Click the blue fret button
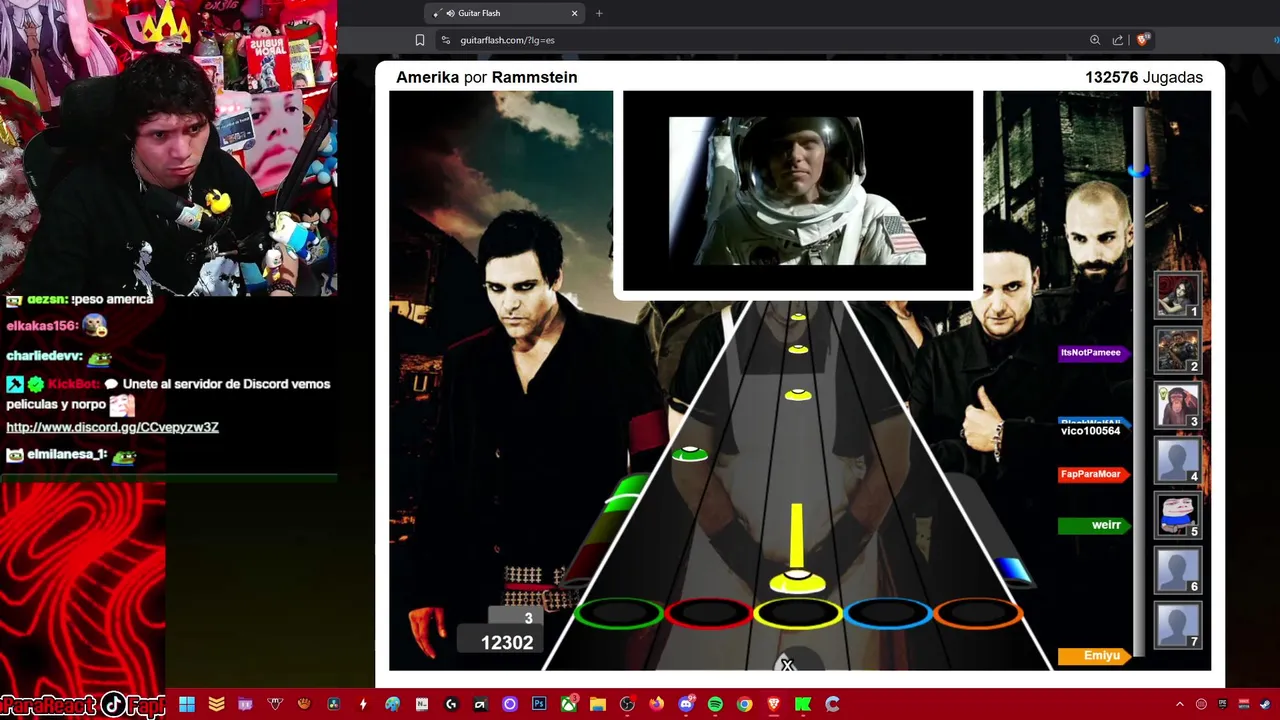 tap(888, 613)
